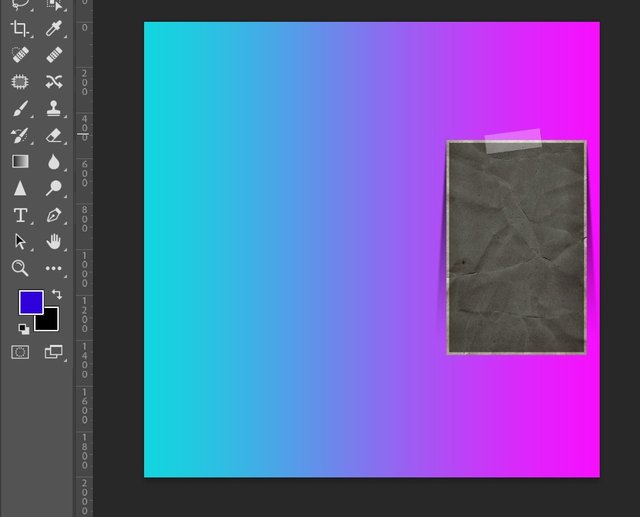
Task: Select the Spot Healing Brush tool
Action: [20, 55]
